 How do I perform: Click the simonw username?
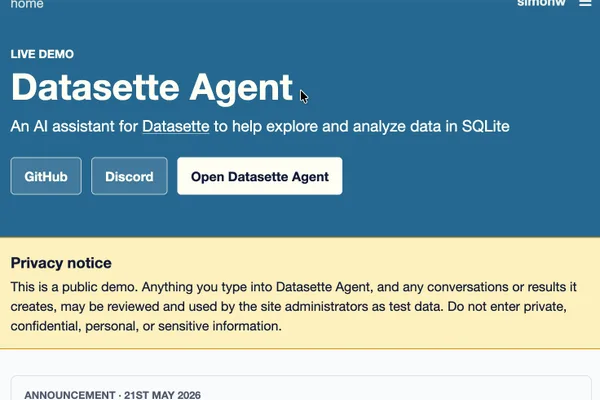[x=541, y=3]
